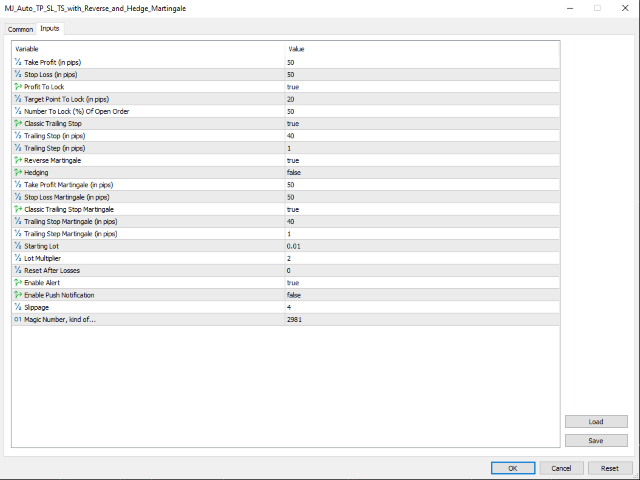
Task: Select the Stop Loss (in pips) value
Action: [291, 75]
